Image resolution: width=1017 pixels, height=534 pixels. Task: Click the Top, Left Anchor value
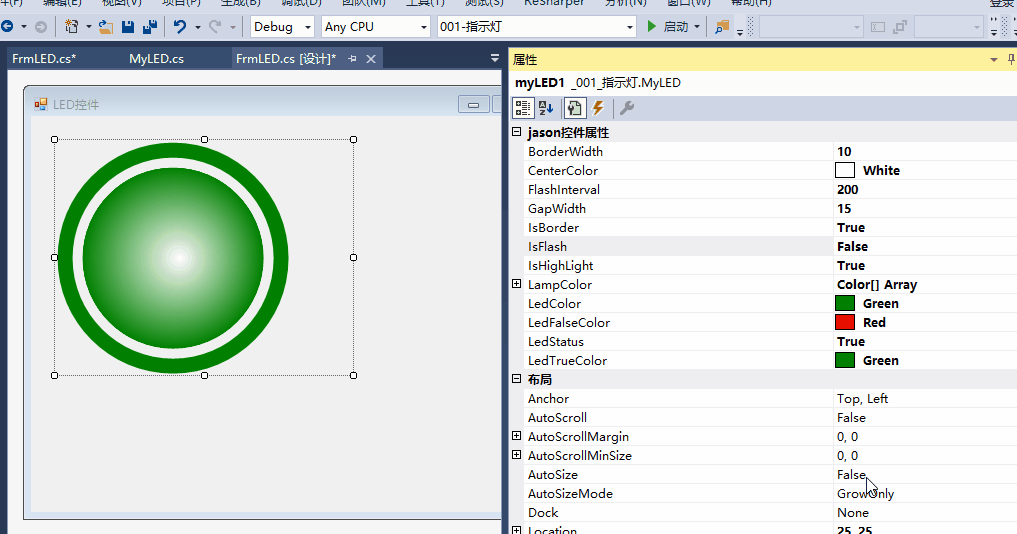click(x=862, y=398)
